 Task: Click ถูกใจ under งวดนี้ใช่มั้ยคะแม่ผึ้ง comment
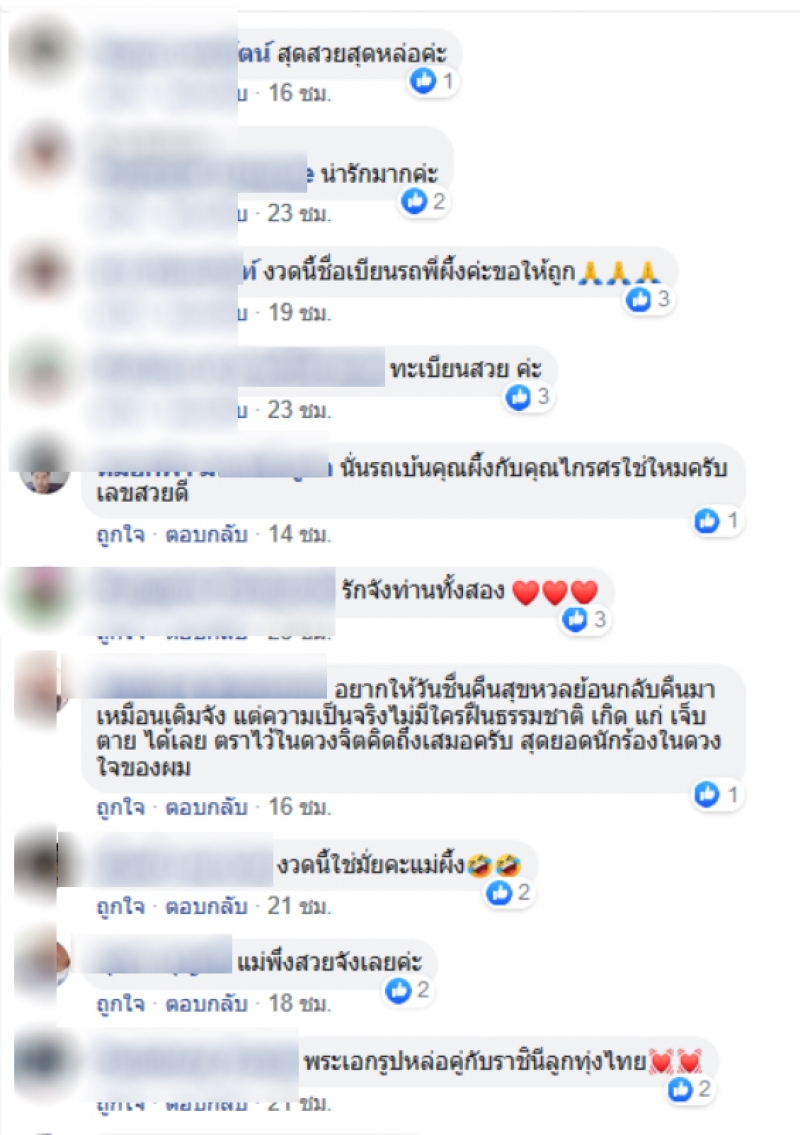[x=120, y=906]
